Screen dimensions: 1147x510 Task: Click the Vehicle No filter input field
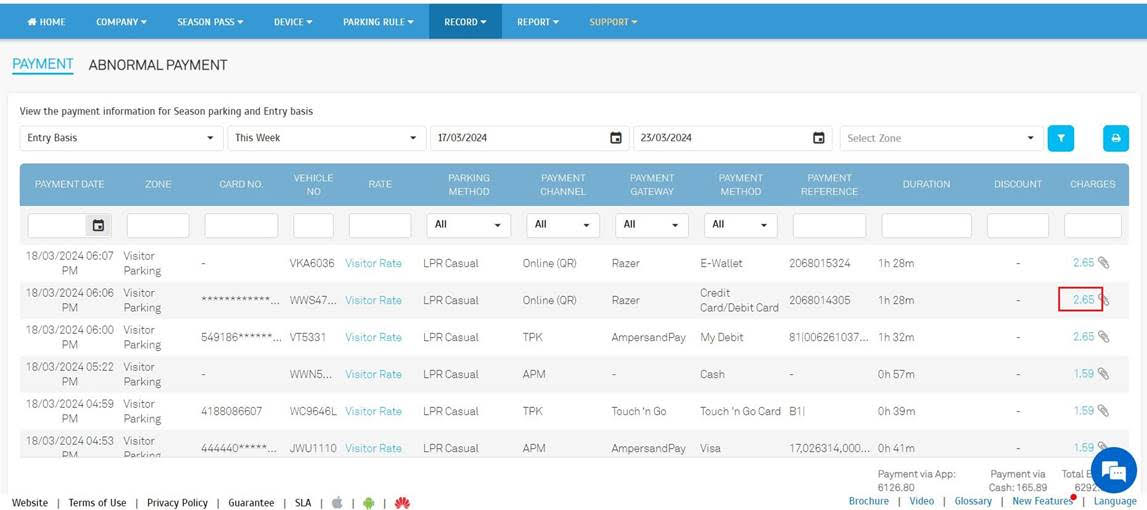[x=313, y=225]
